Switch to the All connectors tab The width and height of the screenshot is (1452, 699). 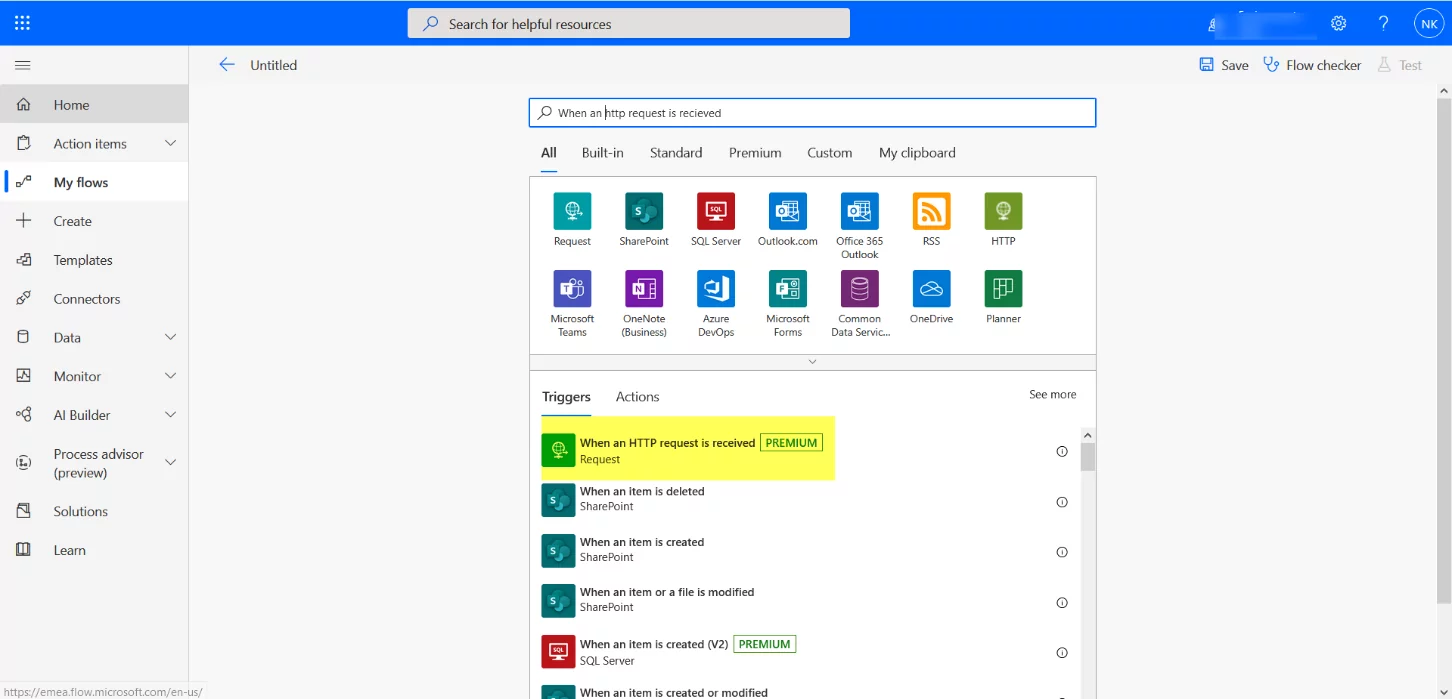point(549,153)
